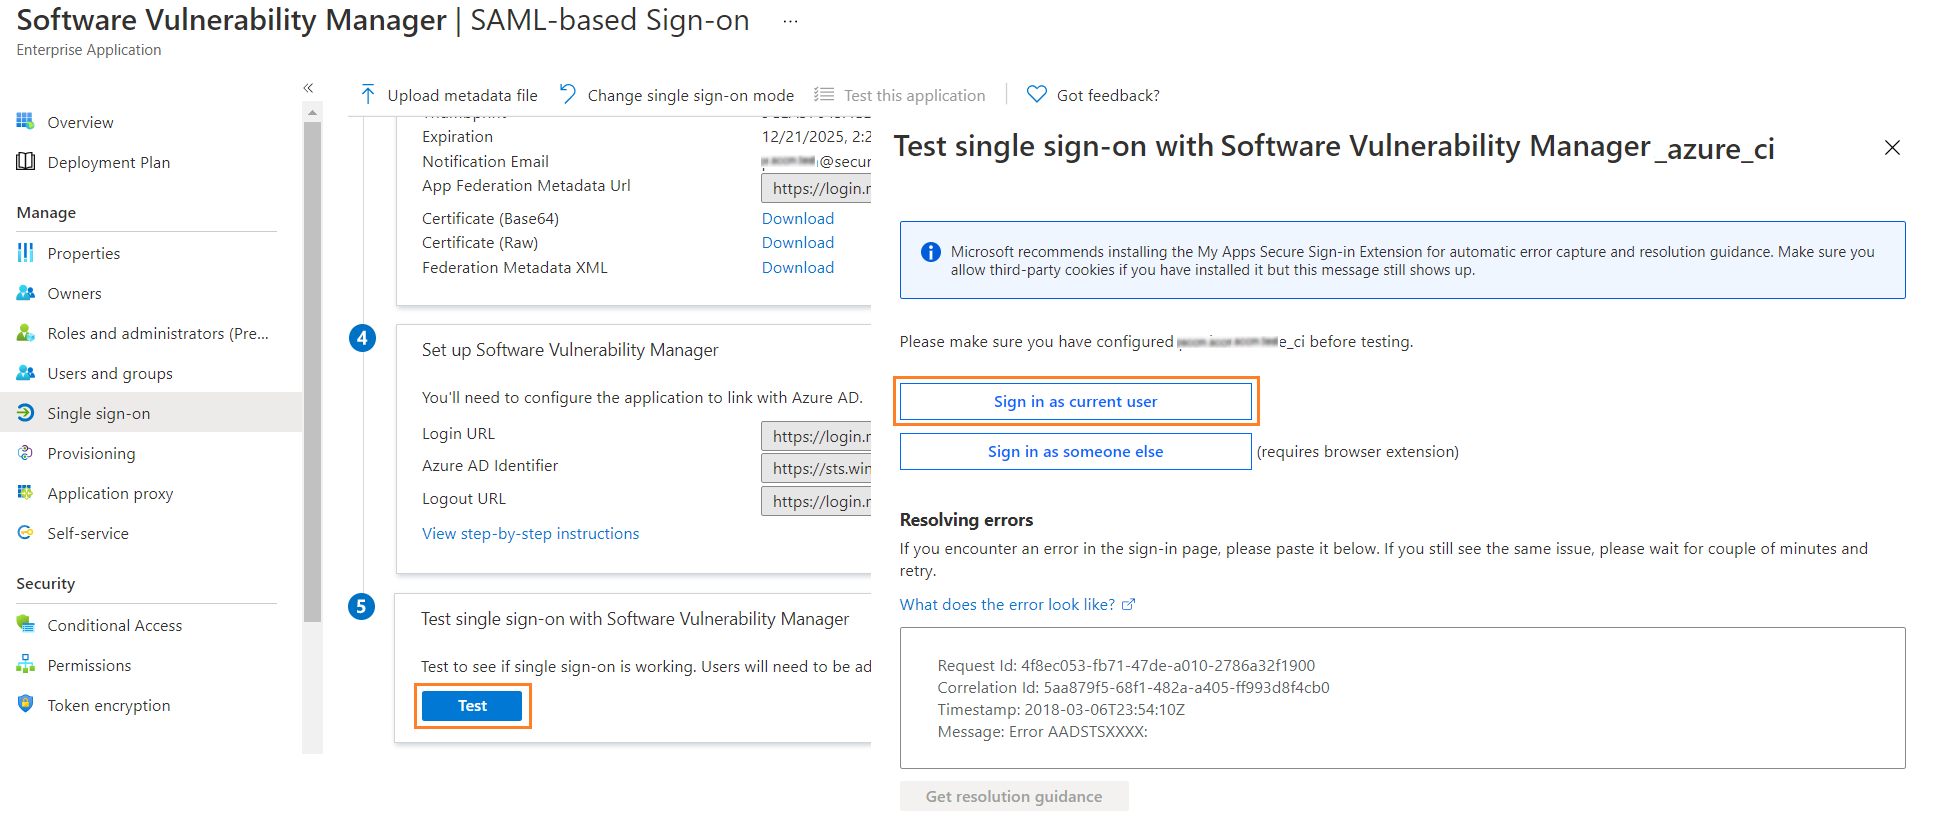The width and height of the screenshot is (1936, 840).
Task: Click the Deployment Plan book icon
Action: point(26,162)
